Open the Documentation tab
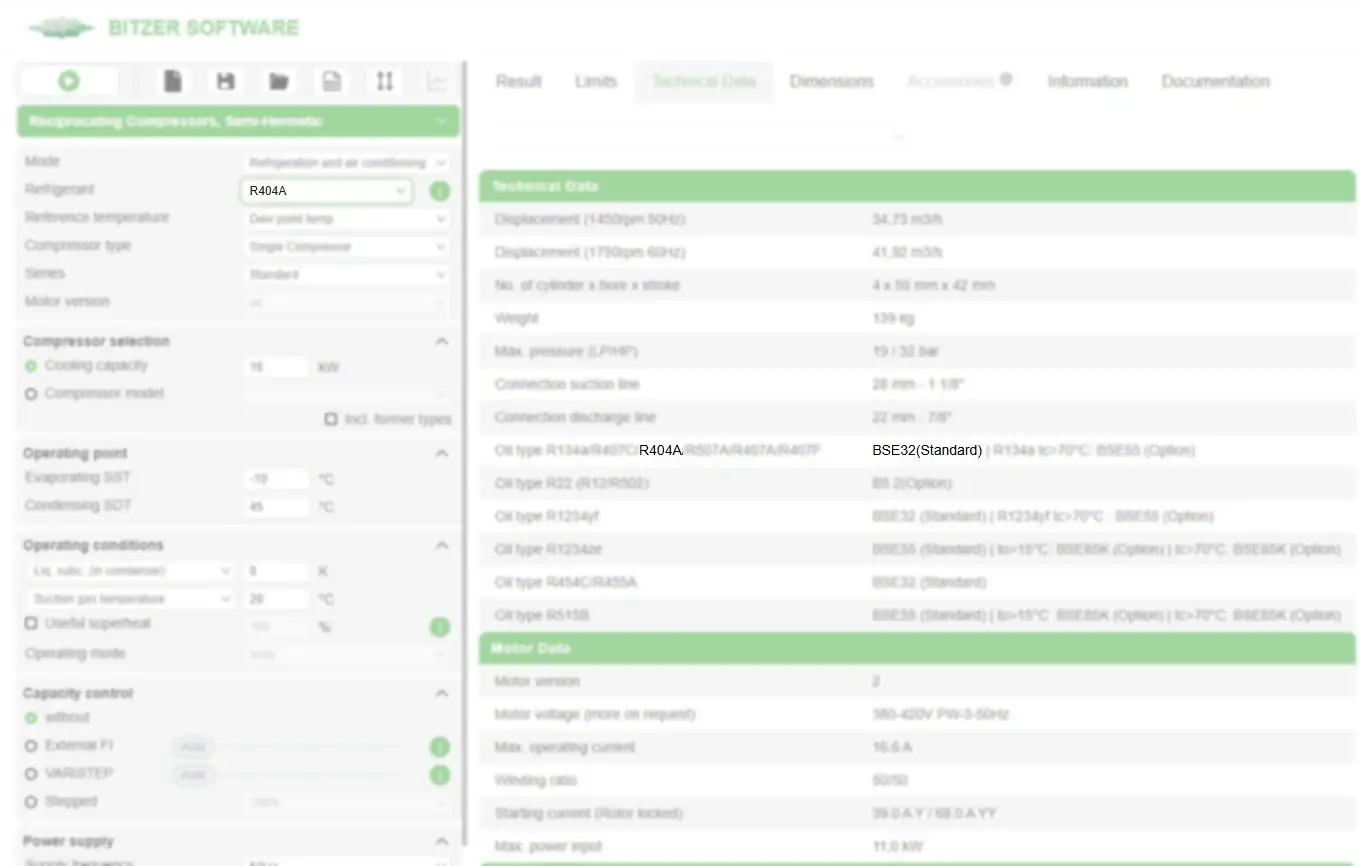 [1216, 82]
